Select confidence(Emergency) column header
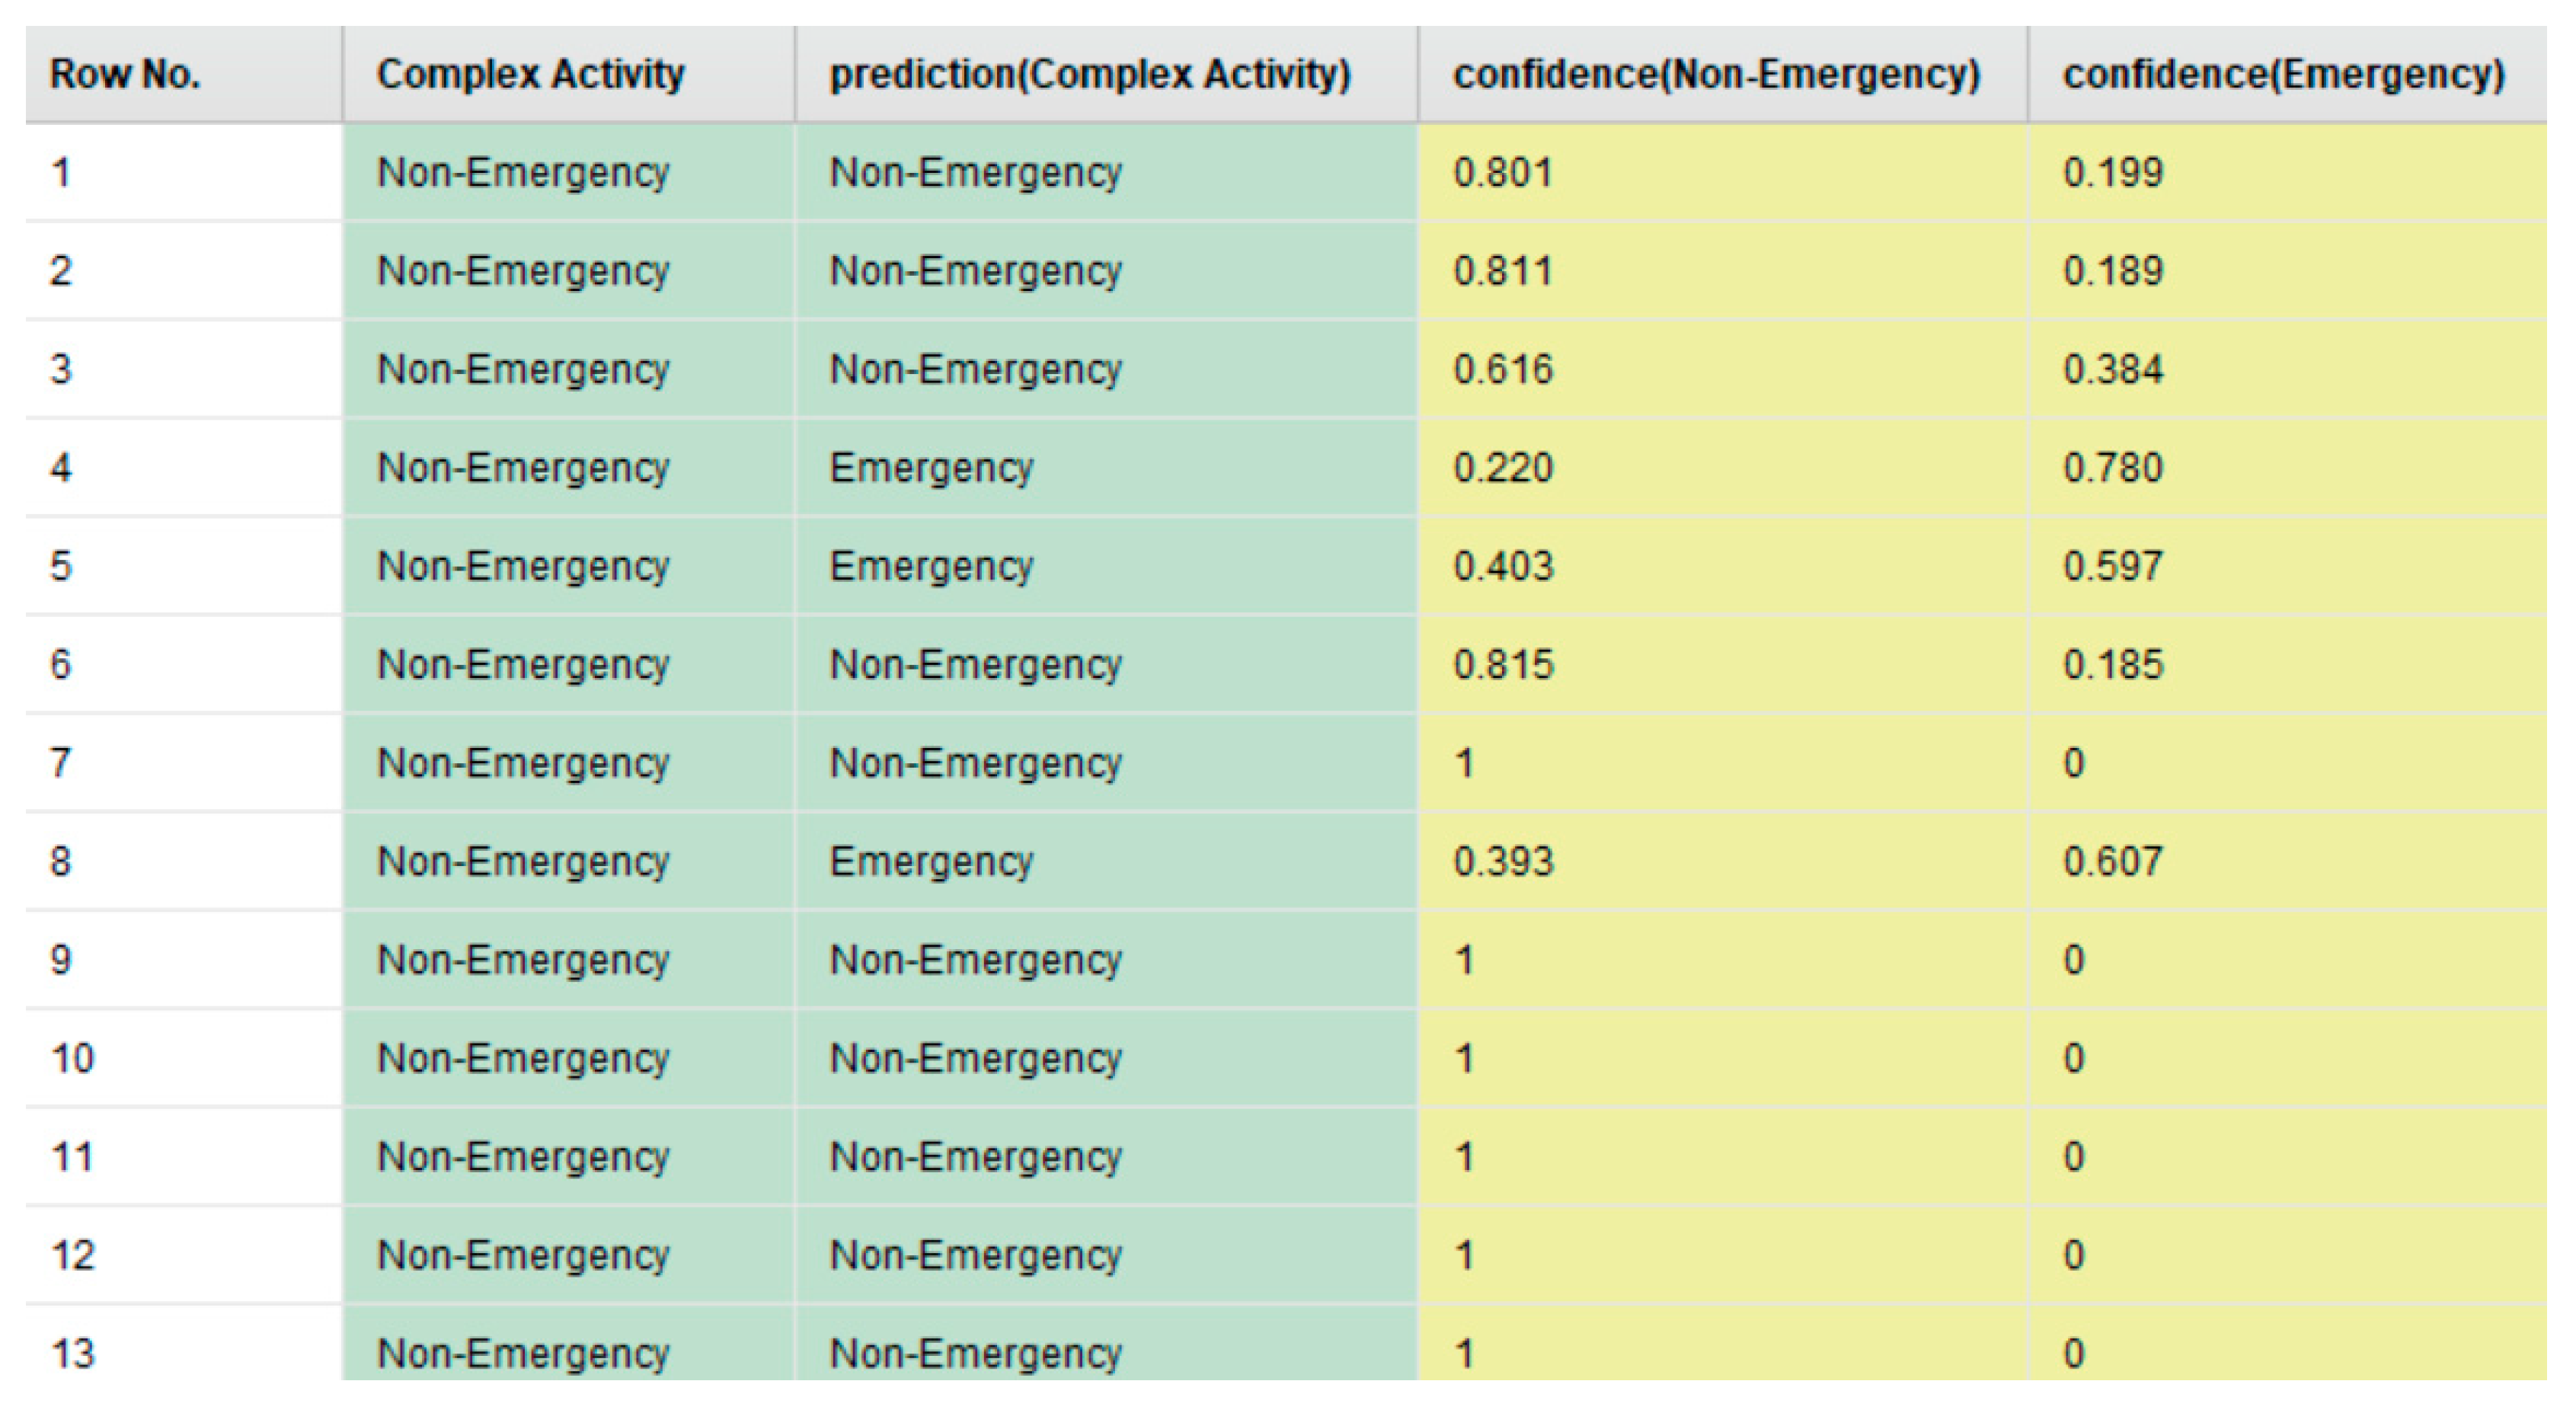Image resolution: width=2576 pixels, height=1413 pixels. point(2283,74)
